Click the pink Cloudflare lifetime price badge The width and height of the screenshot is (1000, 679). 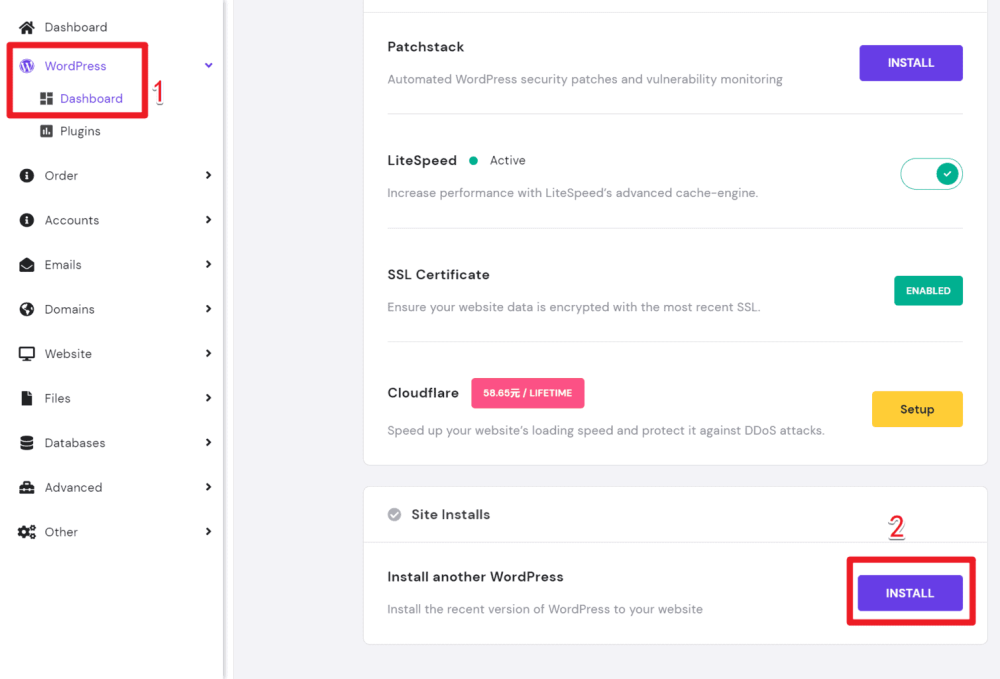[x=527, y=393]
